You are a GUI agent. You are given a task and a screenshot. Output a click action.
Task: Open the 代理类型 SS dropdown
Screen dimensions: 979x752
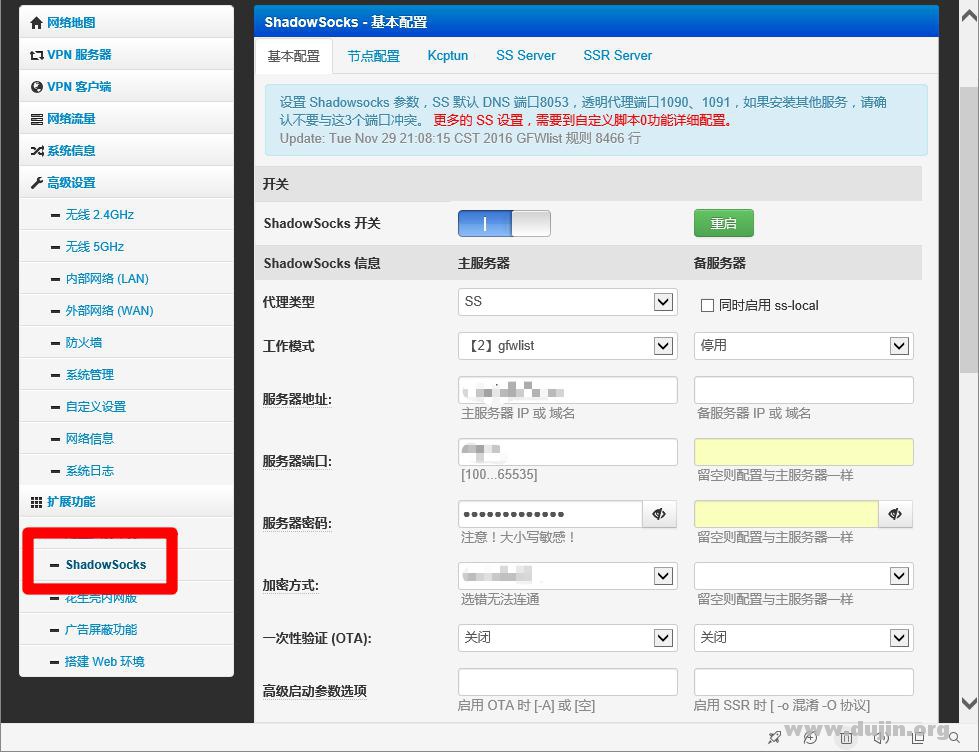click(568, 302)
